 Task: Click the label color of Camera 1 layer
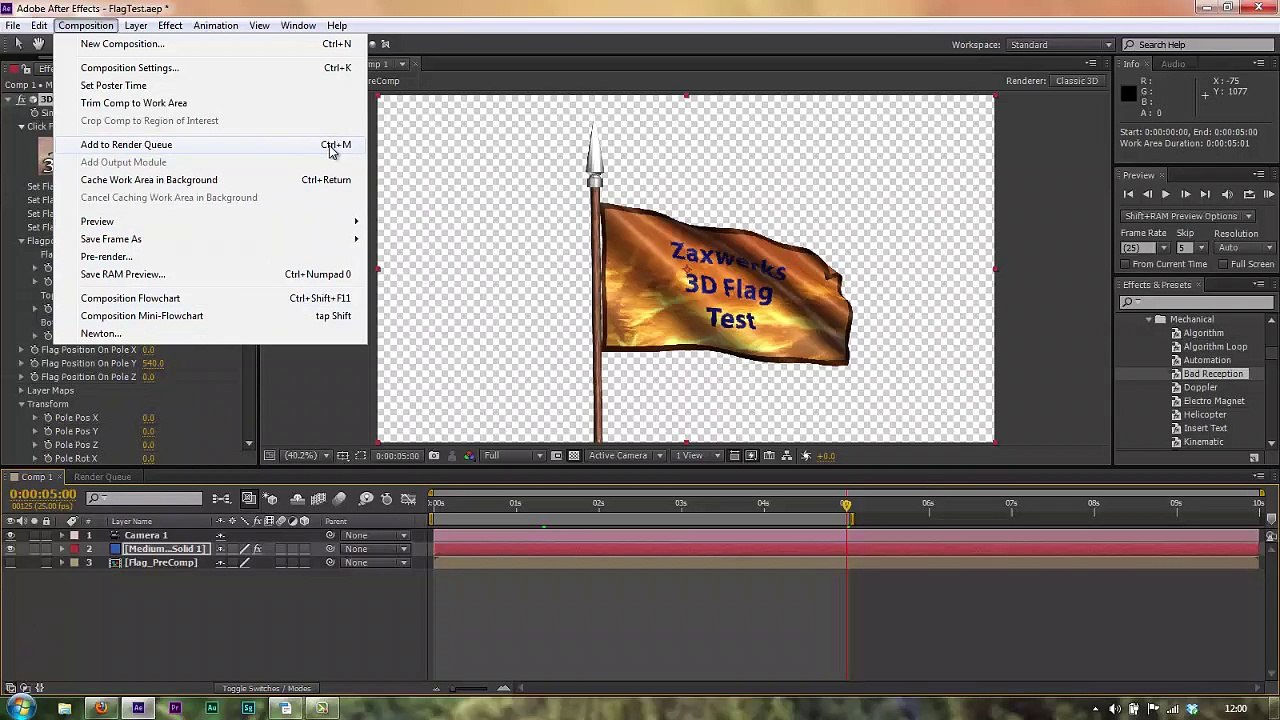click(74, 535)
